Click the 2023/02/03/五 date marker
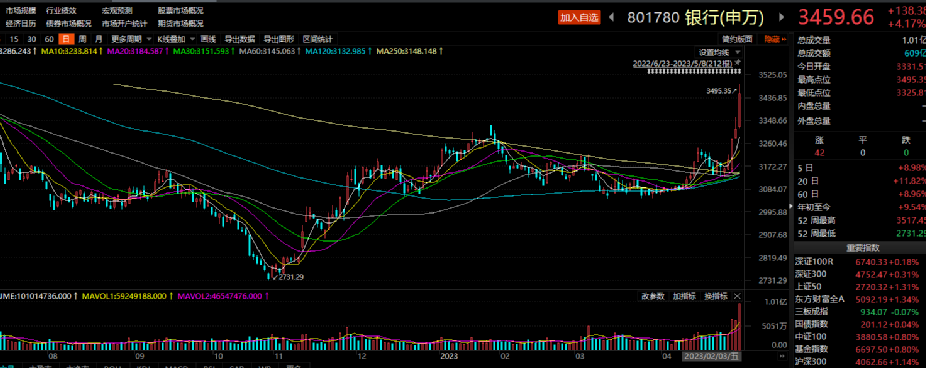Image resolution: width=926 pixels, height=368 pixels. coord(712,357)
